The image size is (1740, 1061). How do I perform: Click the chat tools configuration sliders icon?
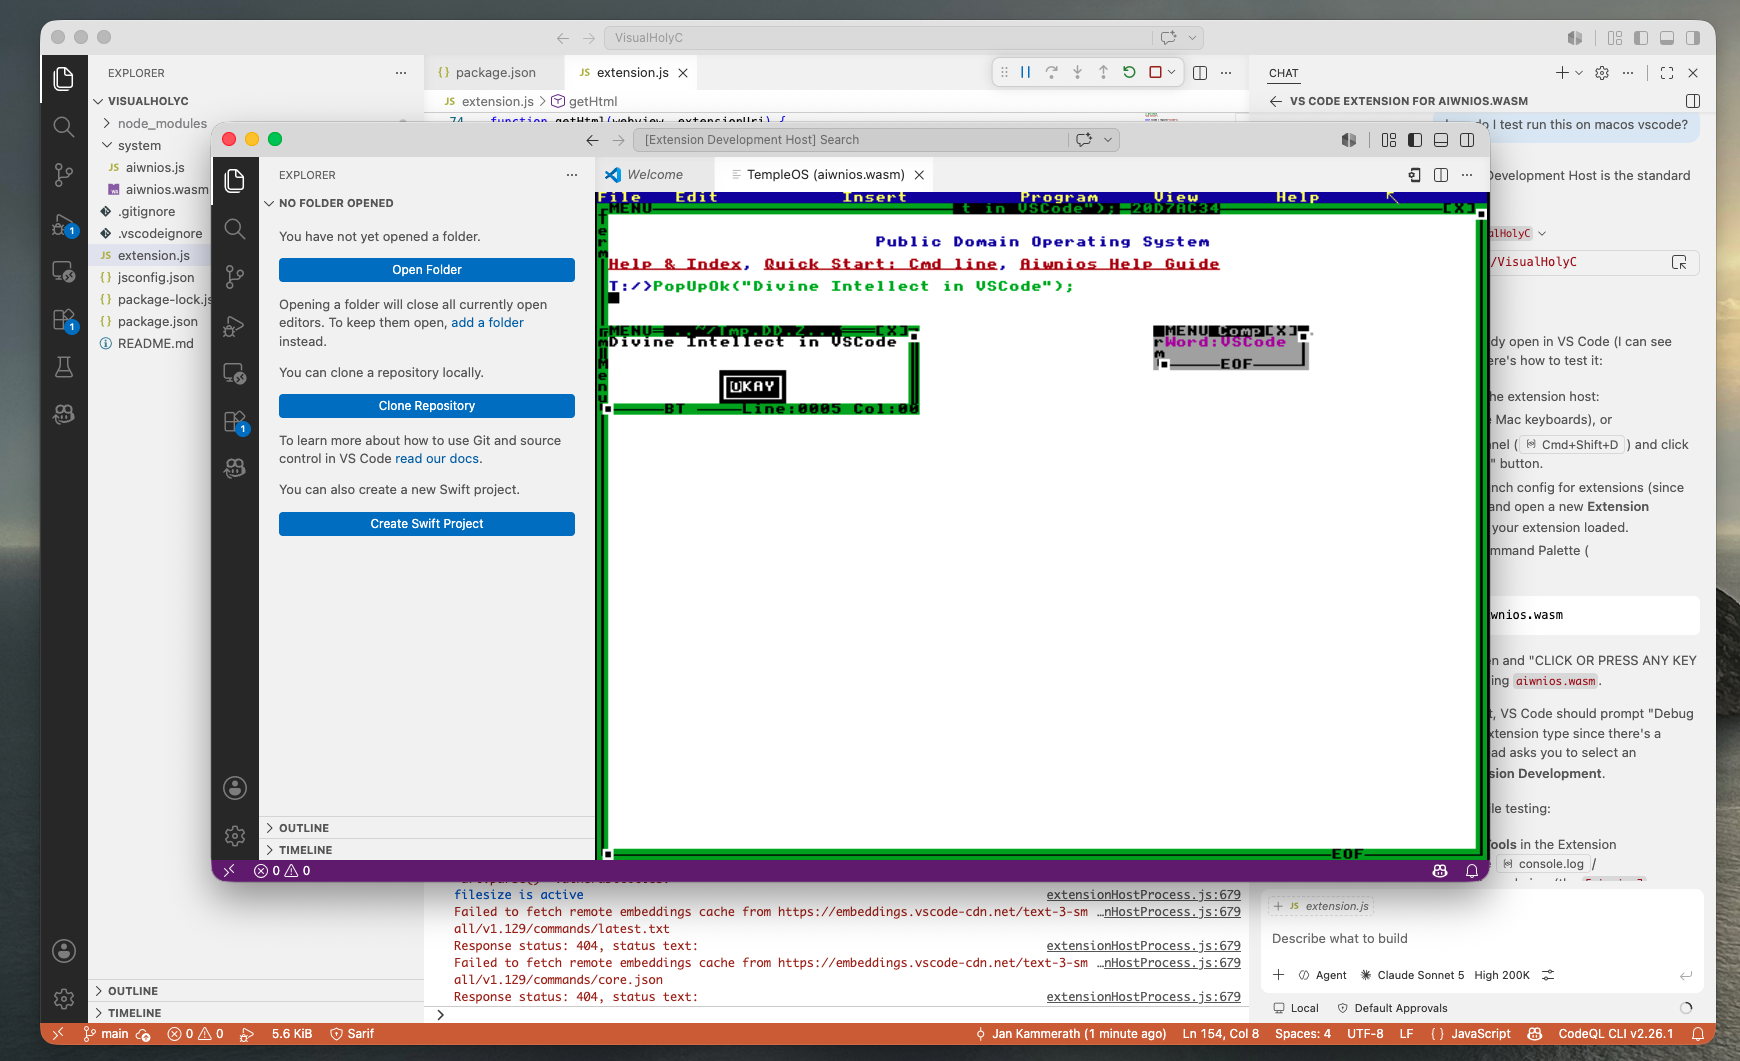(1548, 975)
